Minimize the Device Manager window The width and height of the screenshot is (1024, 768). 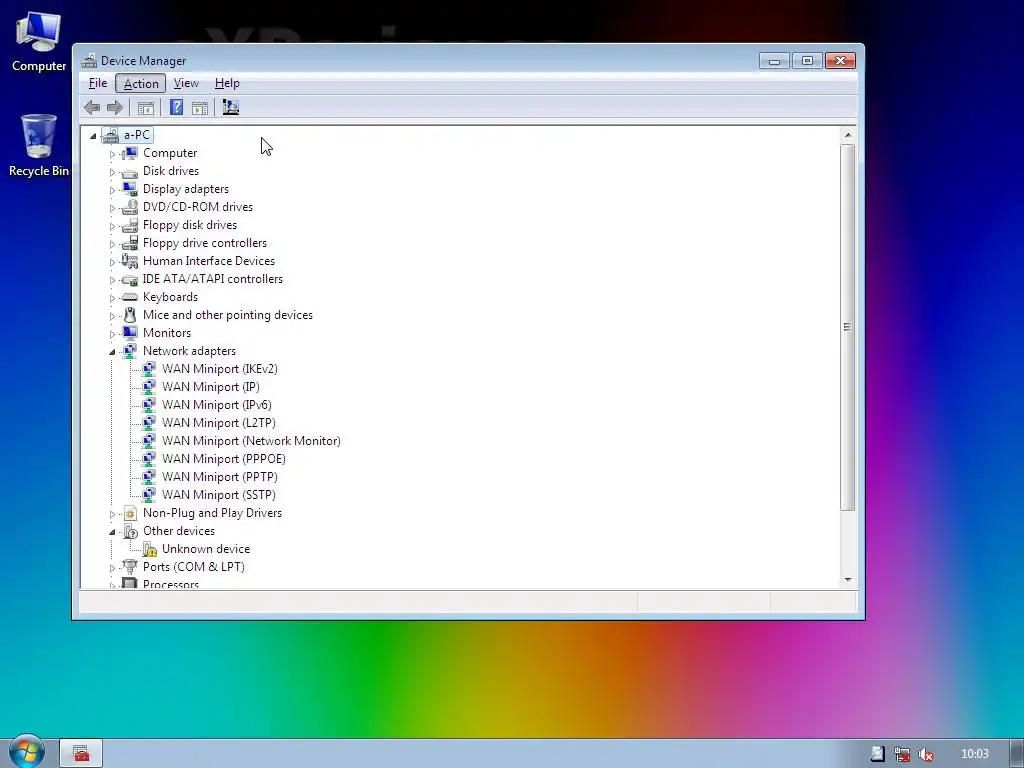[775, 61]
